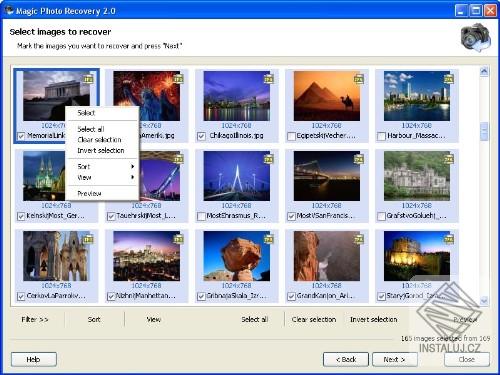Image resolution: width=500 pixels, height=375 pixels.
Task: Choose Invert selection in the context menu
Action: coord(102,150)
